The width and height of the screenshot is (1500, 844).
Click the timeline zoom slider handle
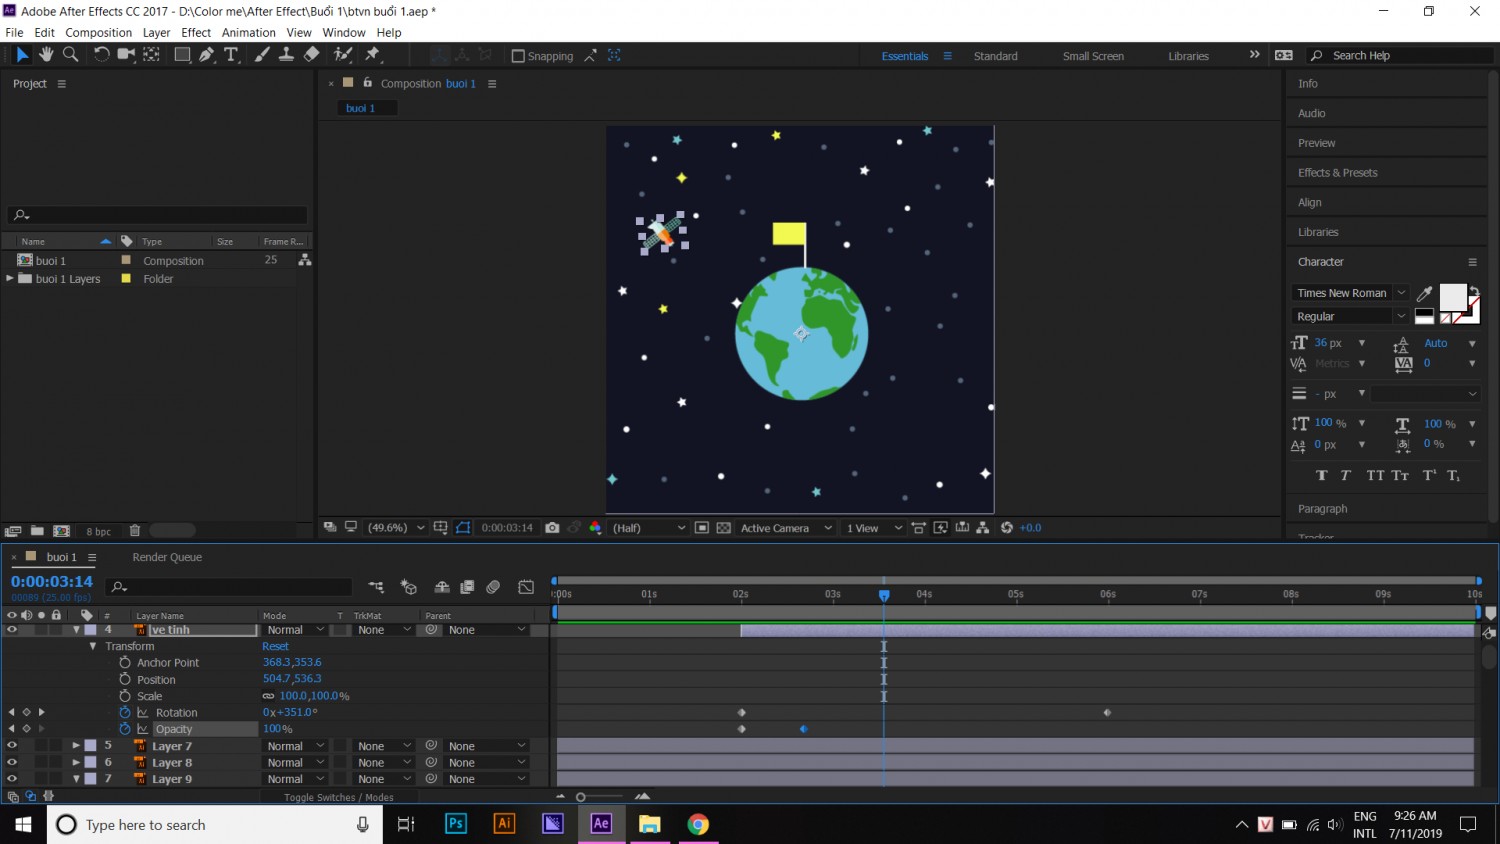click(581, 797)
